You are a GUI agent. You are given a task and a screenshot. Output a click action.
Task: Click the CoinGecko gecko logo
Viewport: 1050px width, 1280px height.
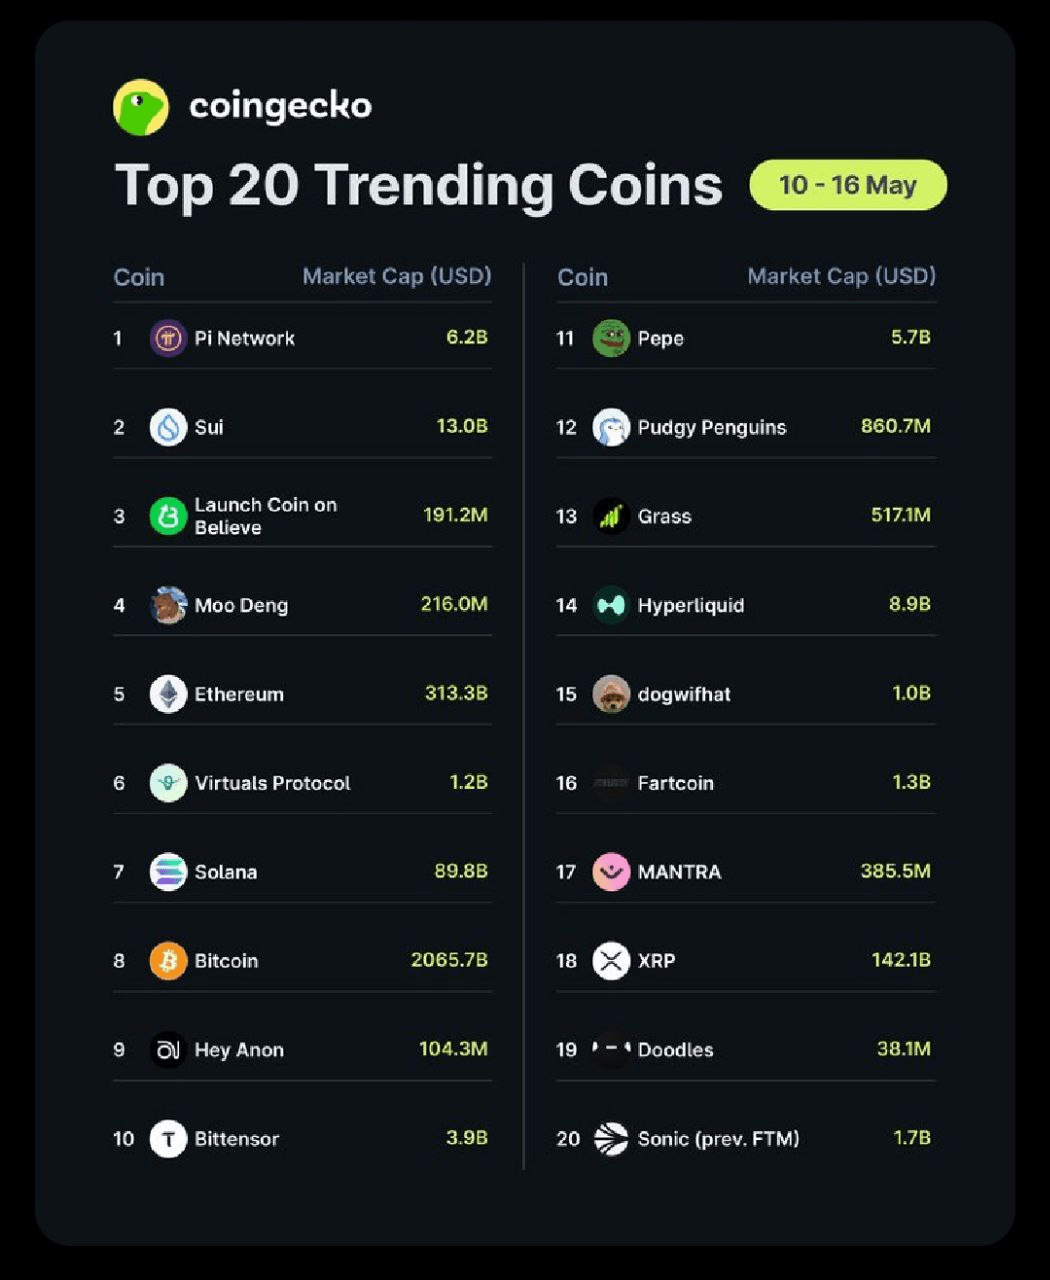point(141,107)
